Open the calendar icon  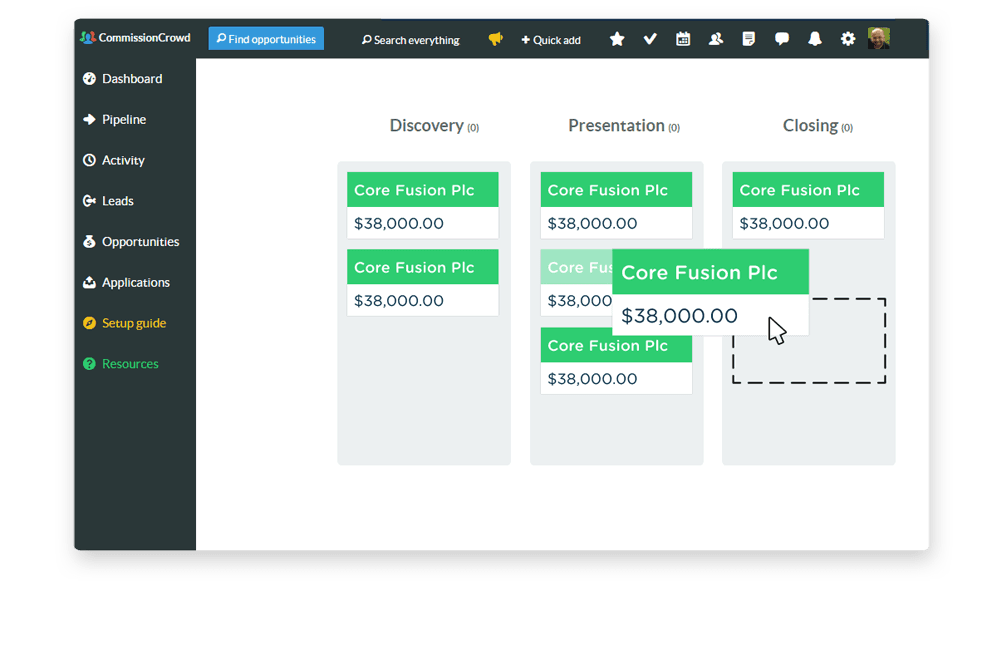(x=683, y=39)
